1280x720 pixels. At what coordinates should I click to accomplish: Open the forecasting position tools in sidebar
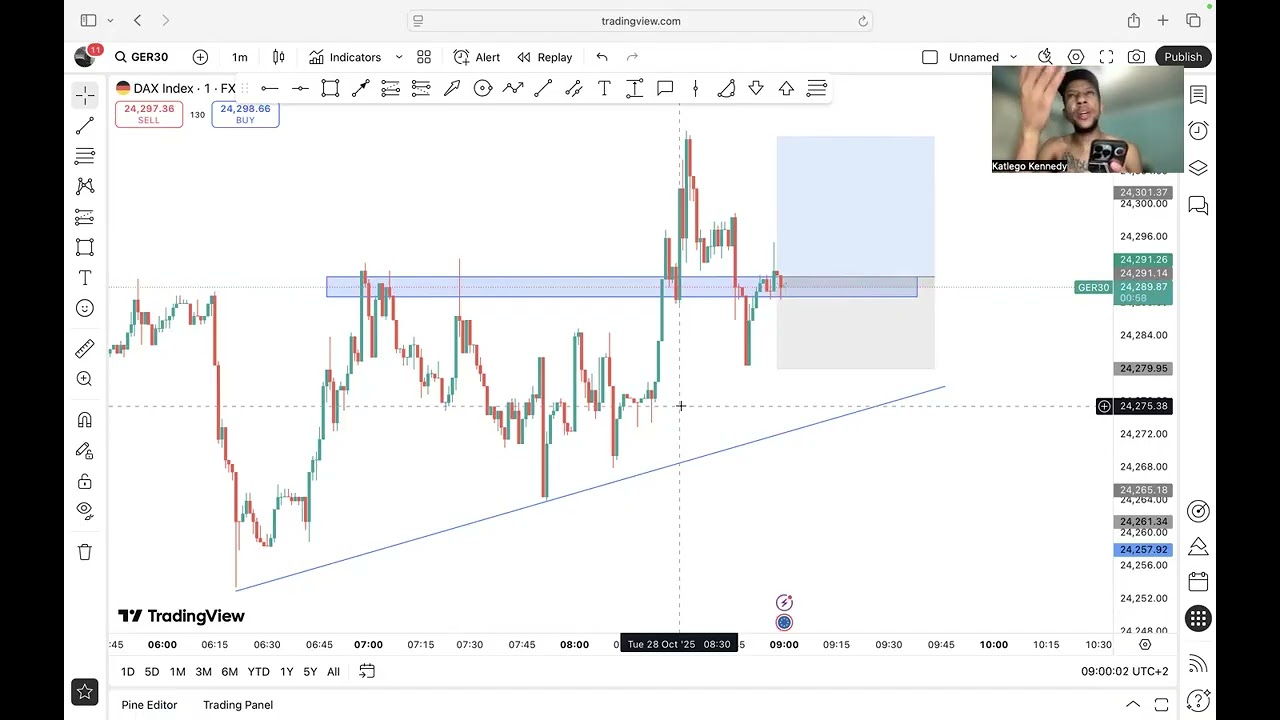tap(85, 217)
